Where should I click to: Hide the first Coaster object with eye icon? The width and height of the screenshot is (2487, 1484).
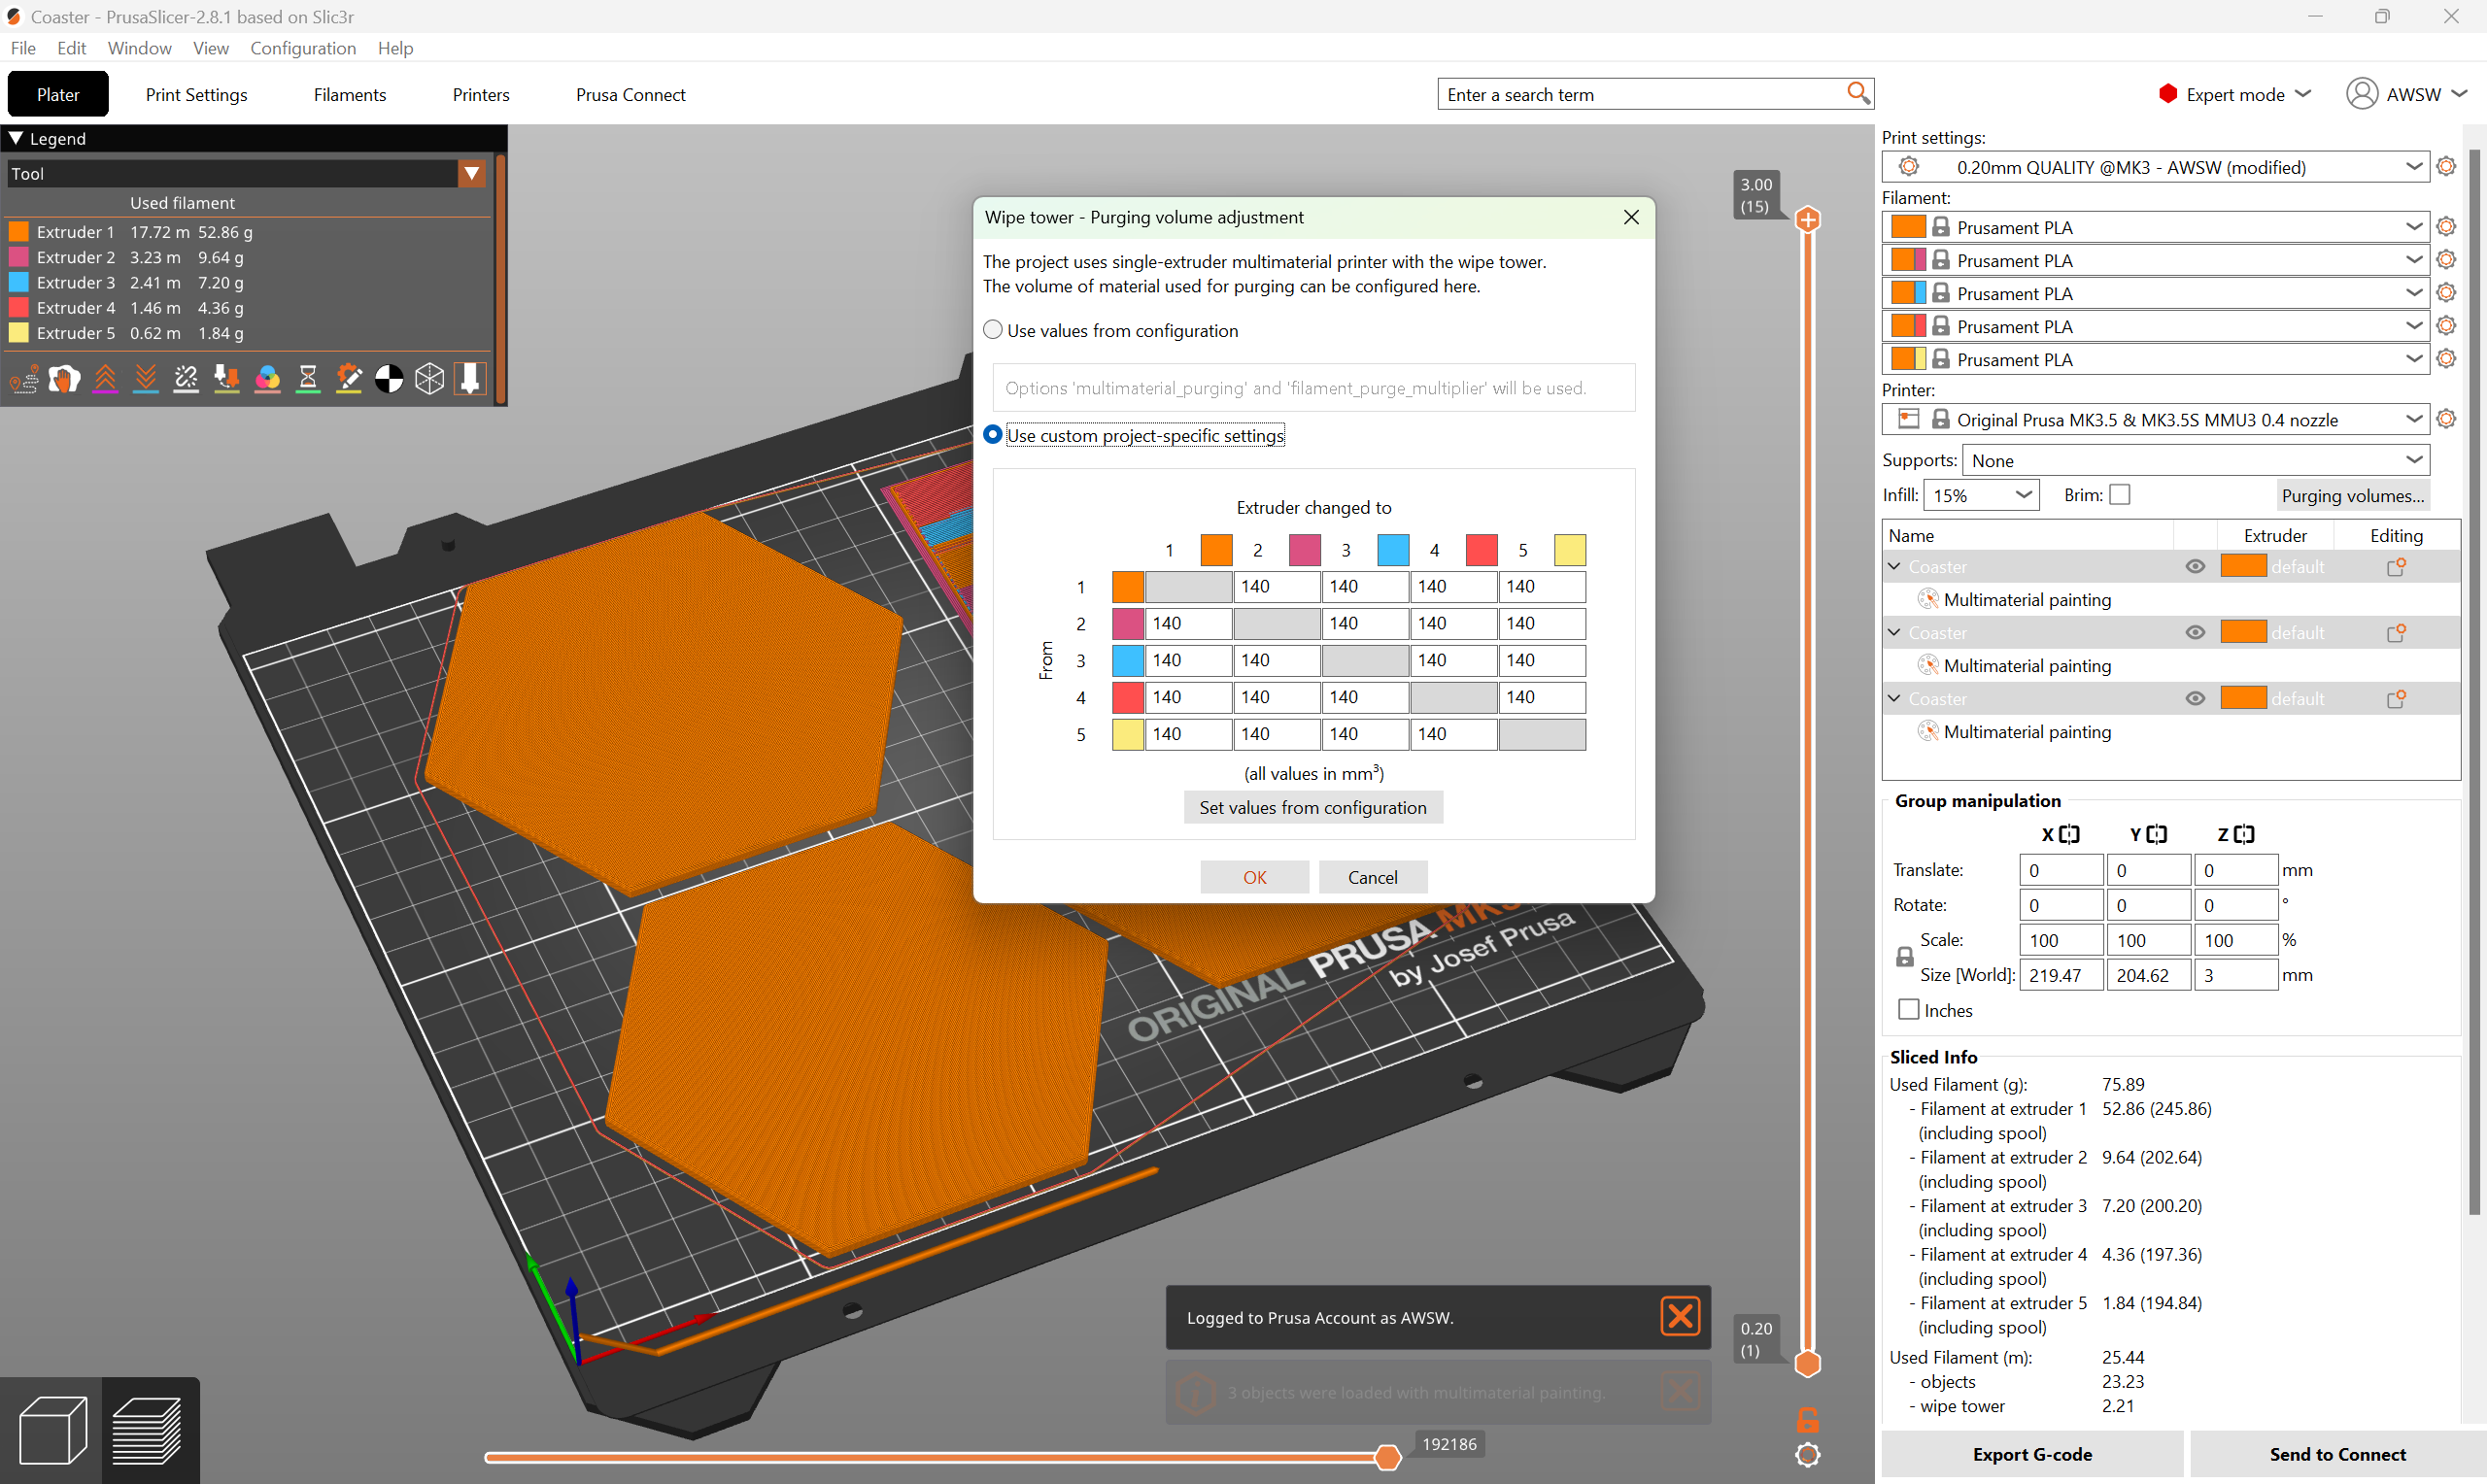pos(2195,567)
